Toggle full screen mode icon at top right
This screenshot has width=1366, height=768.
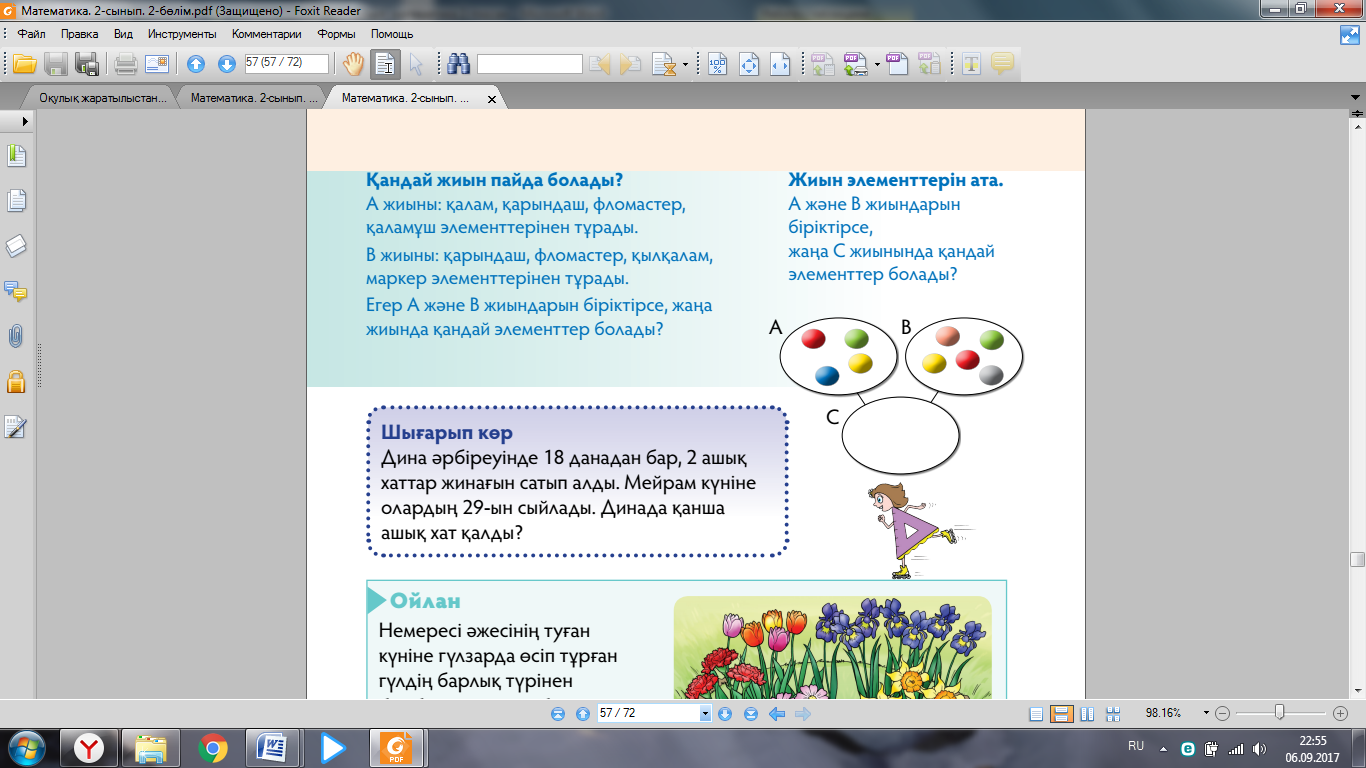pos(1350,34)
